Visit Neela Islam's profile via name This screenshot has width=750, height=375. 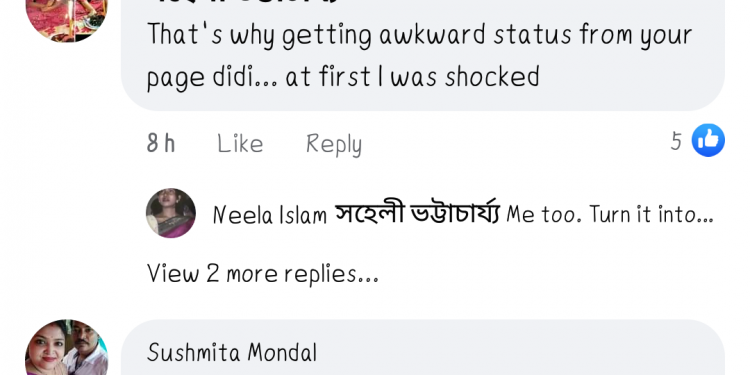[x=269, y=215]
